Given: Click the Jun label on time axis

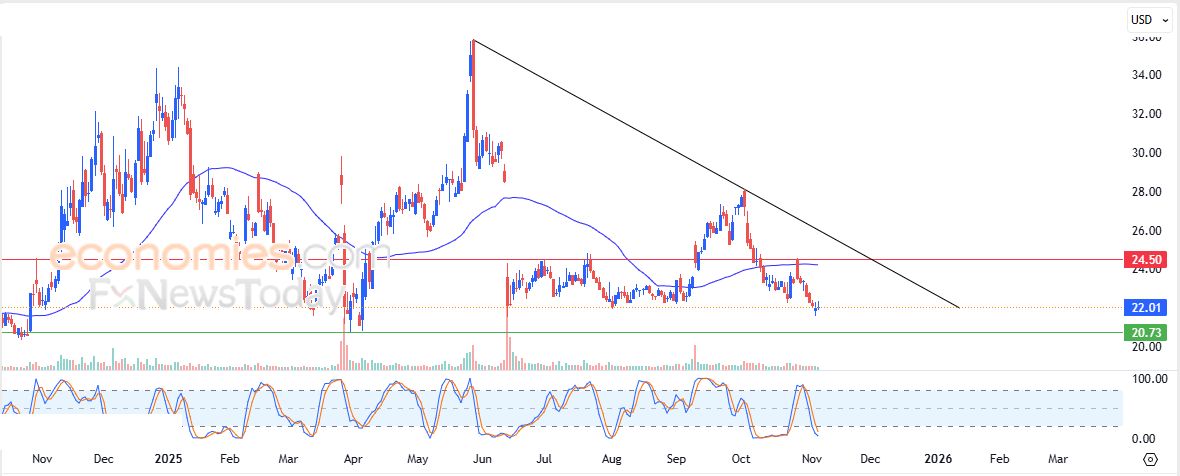Looking at the screenshot, I should 482,459.
